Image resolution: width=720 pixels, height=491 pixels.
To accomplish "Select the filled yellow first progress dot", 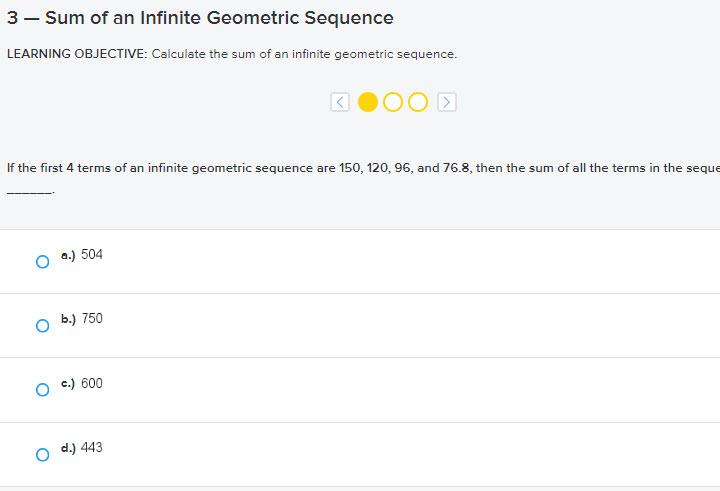I will pos(368,102).
